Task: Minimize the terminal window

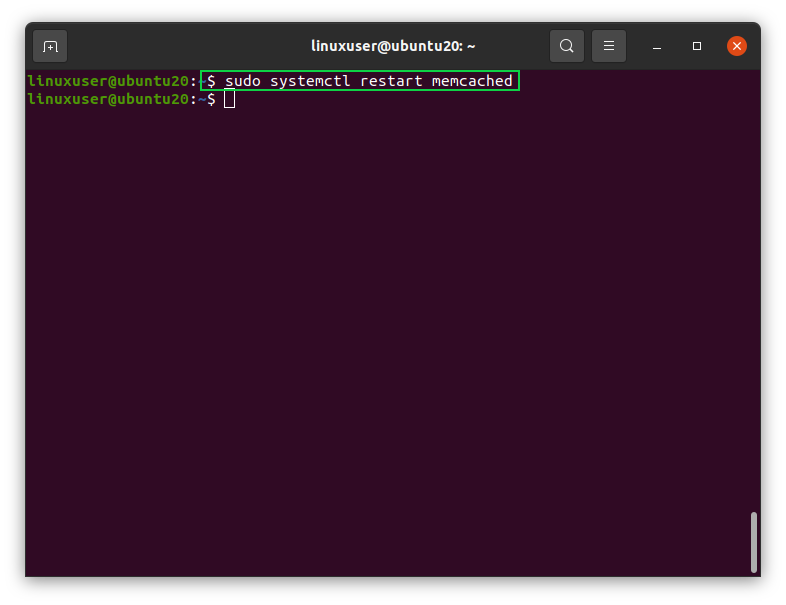Action: [x=657, y=46]
